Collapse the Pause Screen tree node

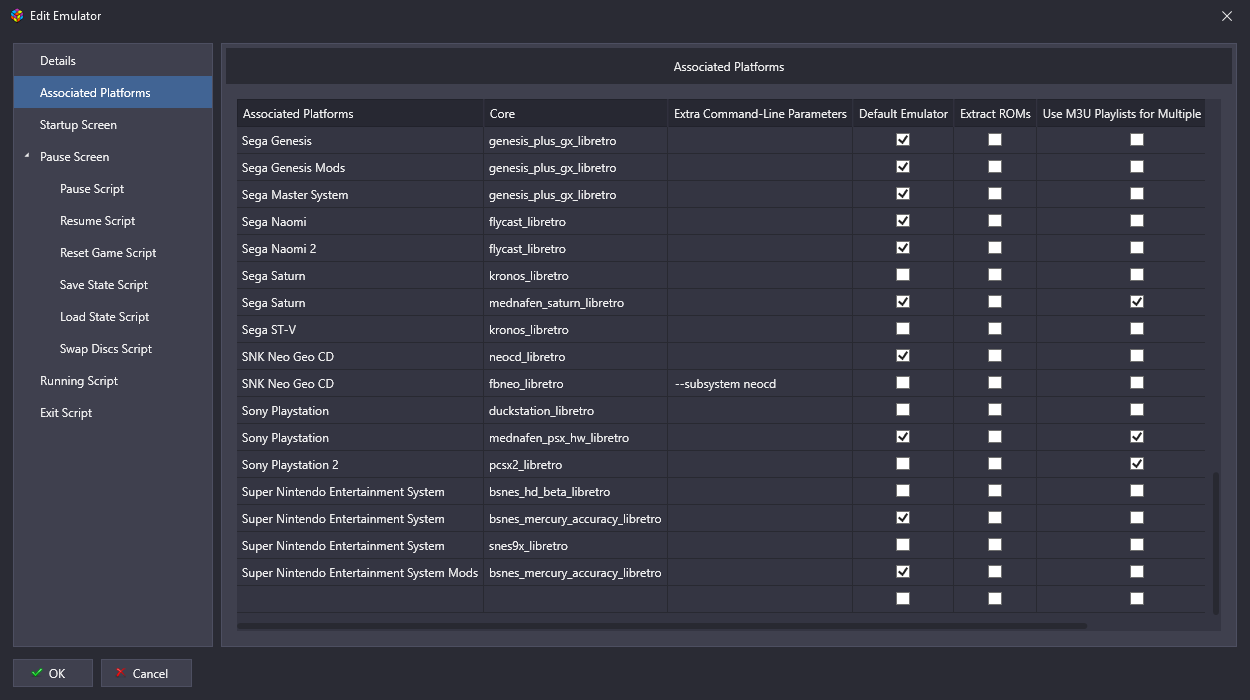pos(27,157)
